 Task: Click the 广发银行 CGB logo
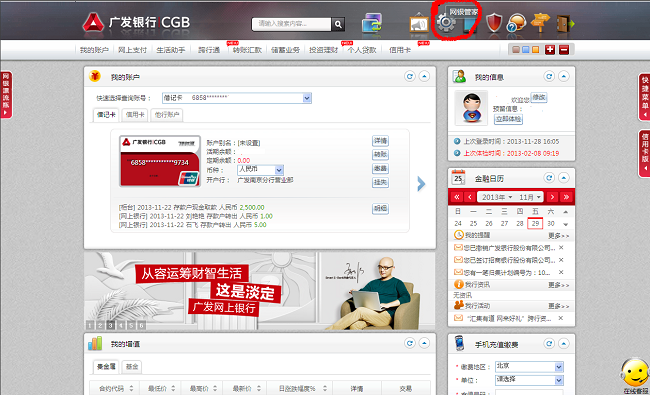[x=136, y=22]
